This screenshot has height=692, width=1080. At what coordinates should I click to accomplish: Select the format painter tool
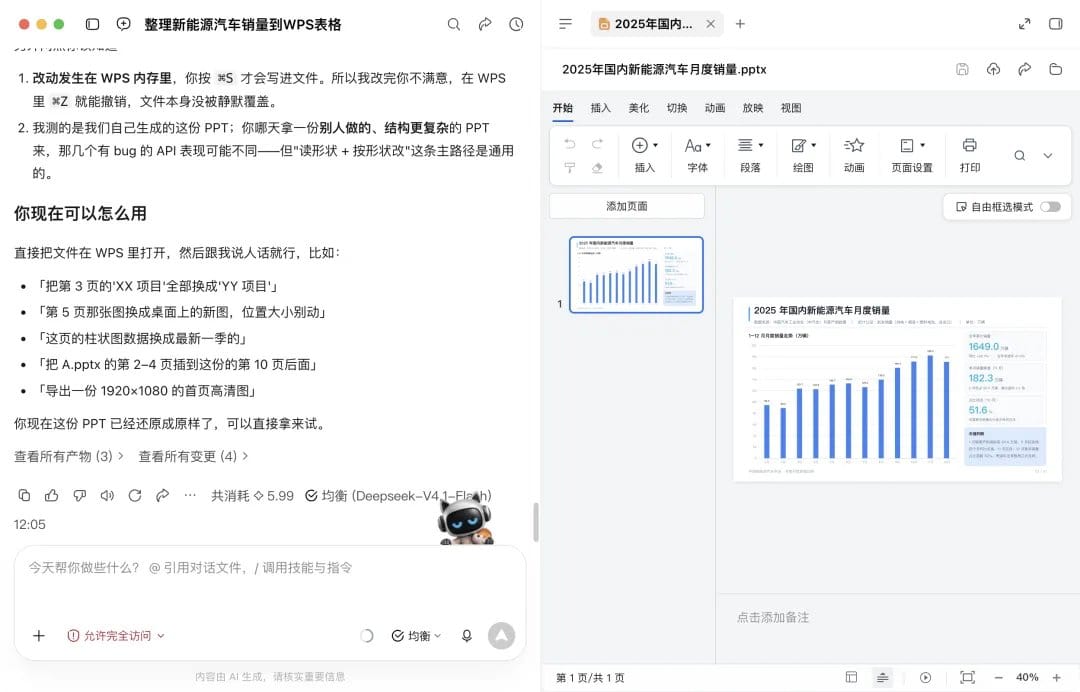pos(570,167)
